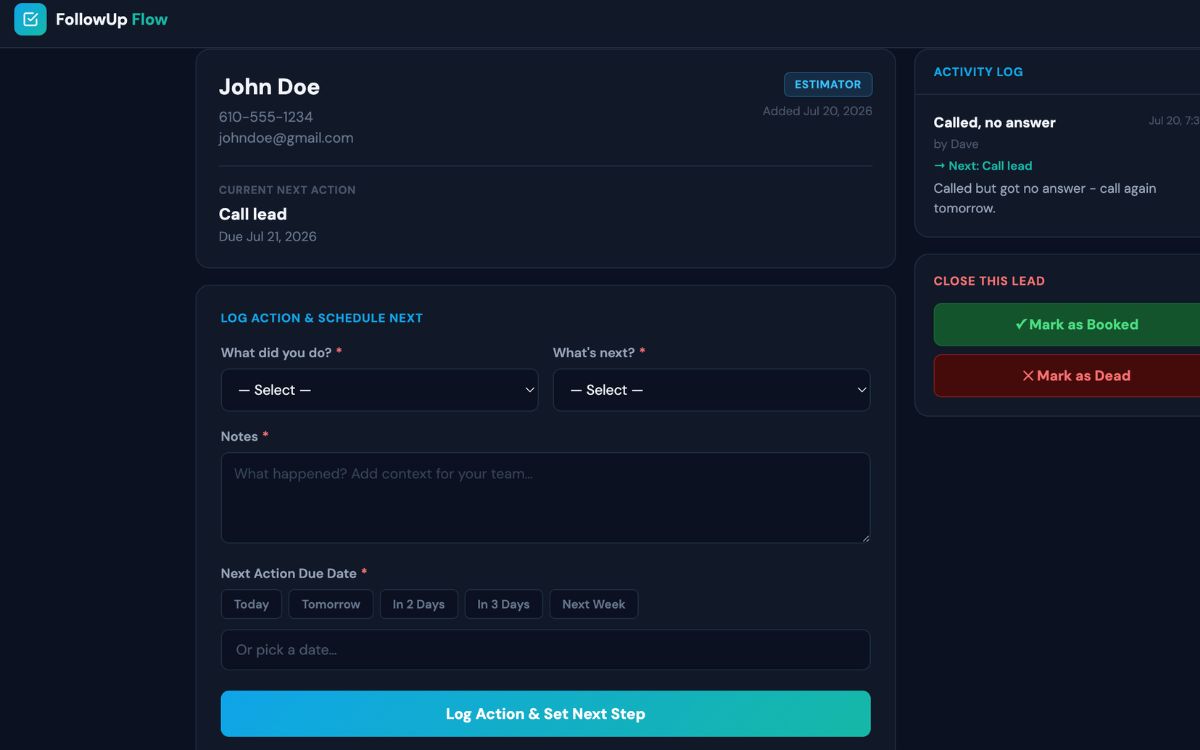Click "Due Jul 21, 2026" text

click(x=268, y=237)
